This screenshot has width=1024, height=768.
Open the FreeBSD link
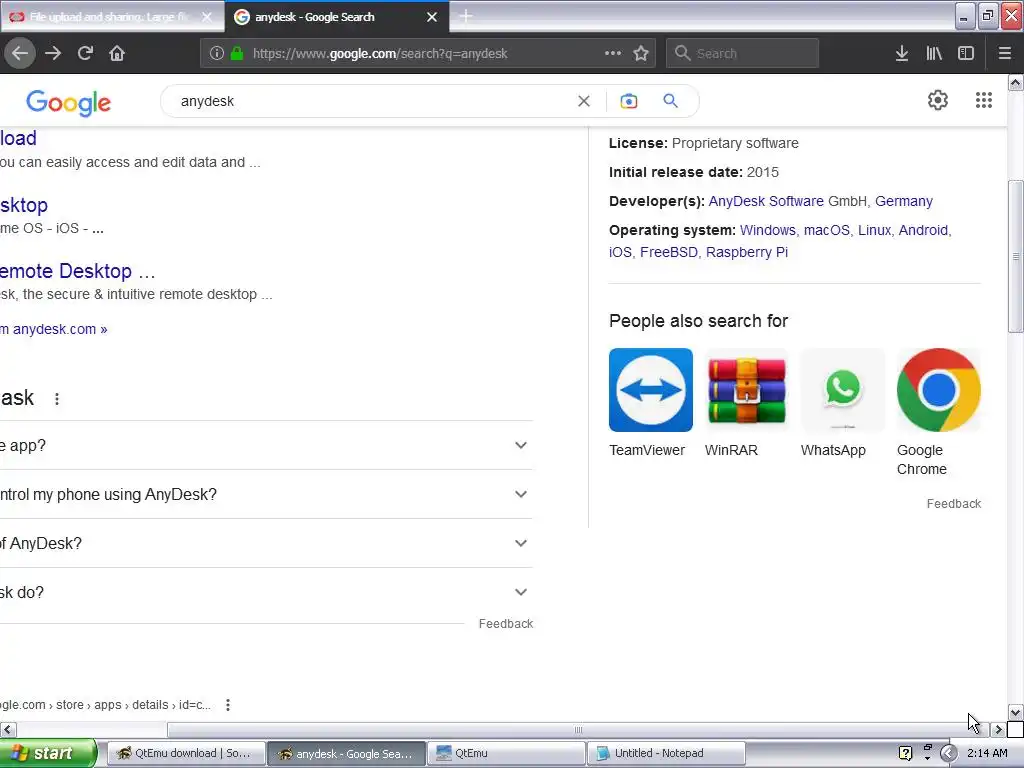pos(669,252)
